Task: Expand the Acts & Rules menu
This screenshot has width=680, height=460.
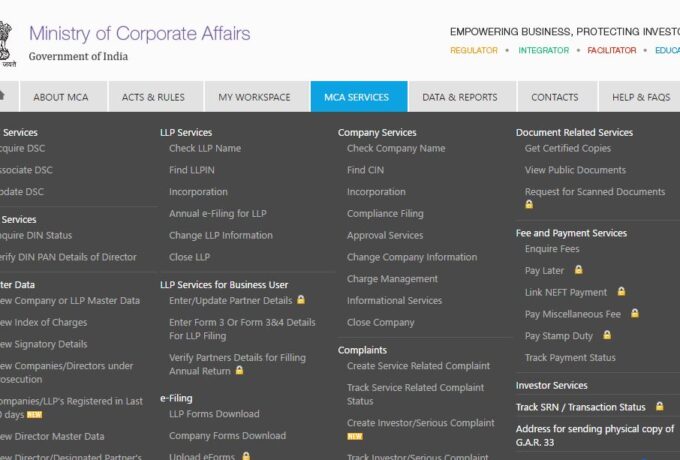Action: pyautogui.click(x=153, y=97)
